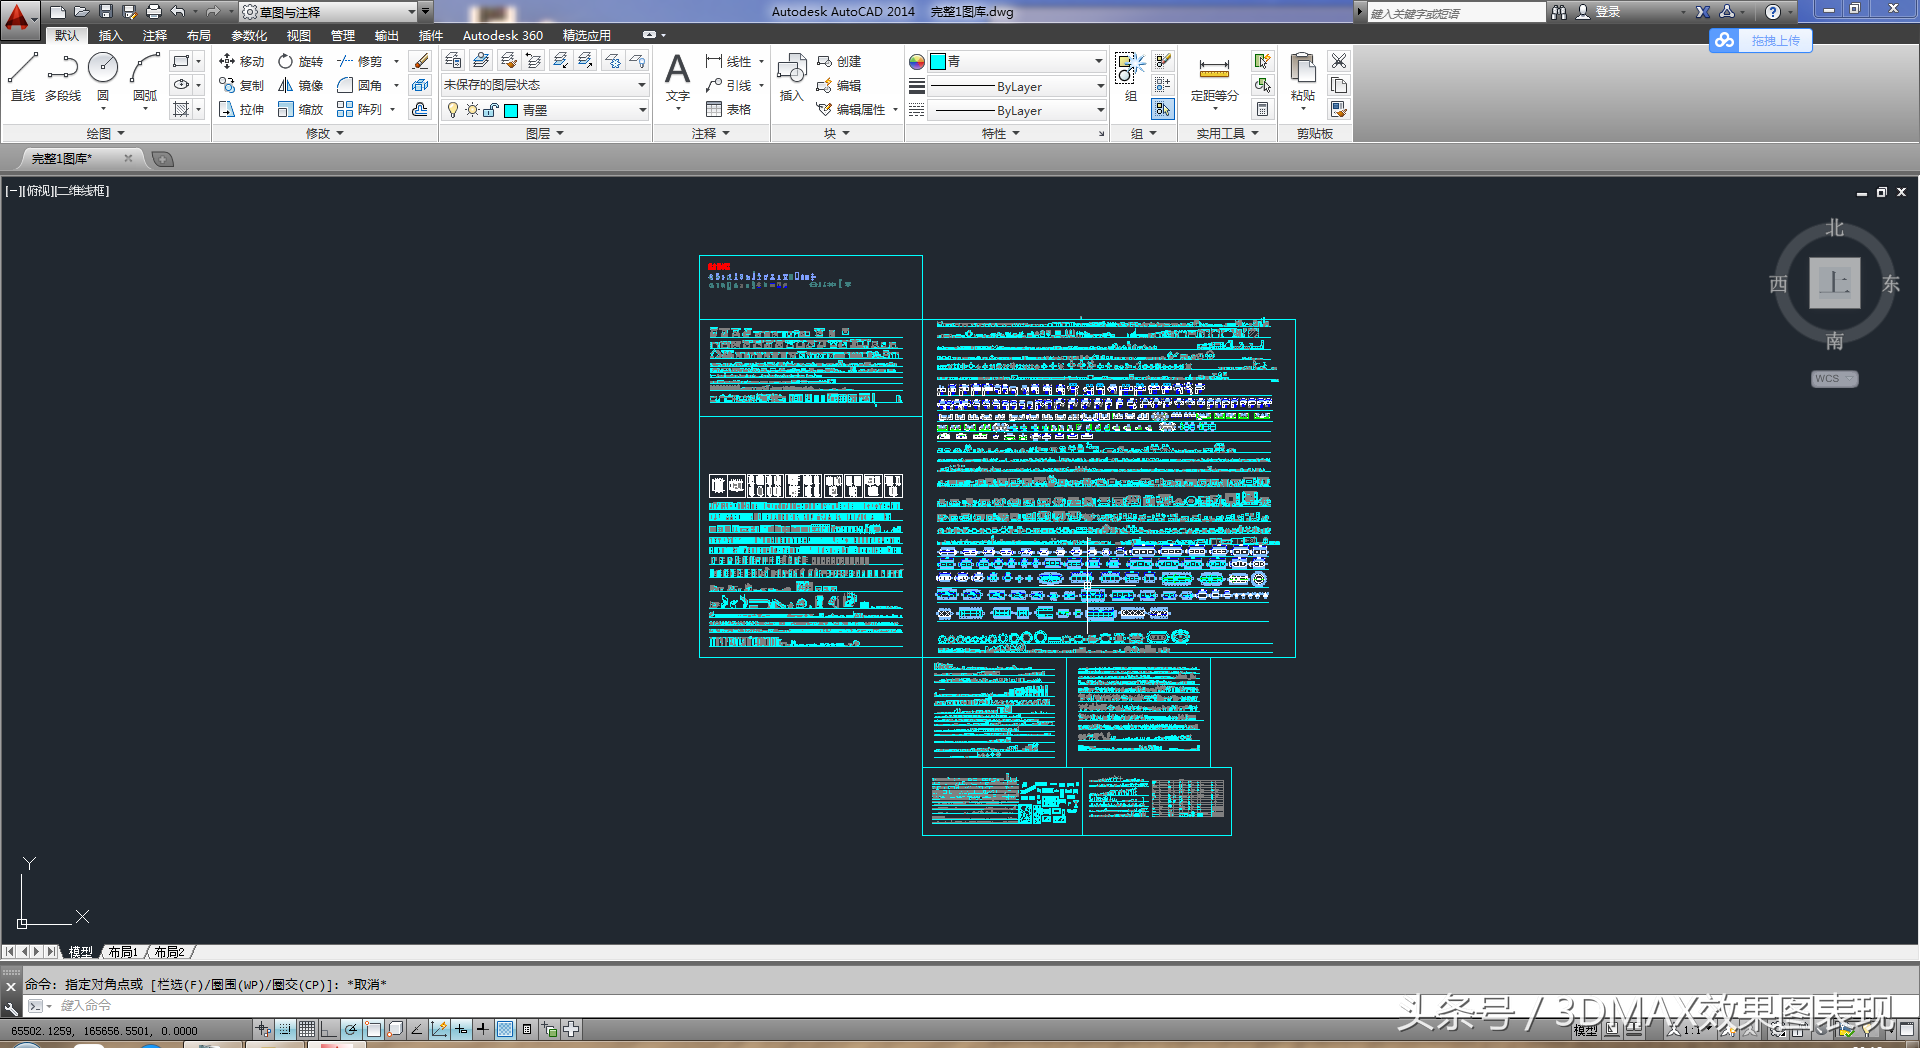1920x1048 pixels.
Task: Open the current layer dropdown 青墨
Action: pyautogui.click(x=545, y=110)
